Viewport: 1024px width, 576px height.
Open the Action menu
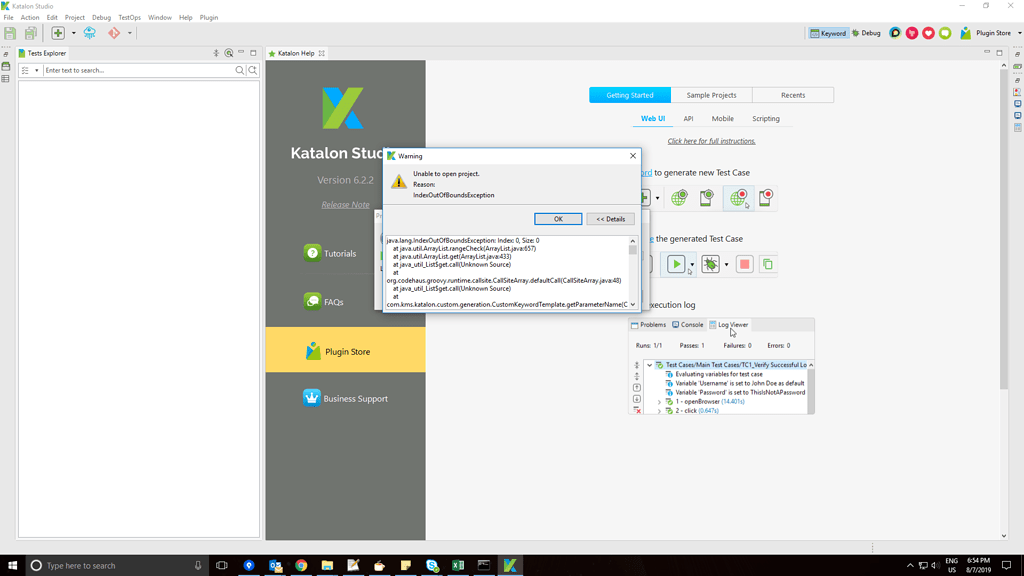pyautogui.click(x=29, y=18)
